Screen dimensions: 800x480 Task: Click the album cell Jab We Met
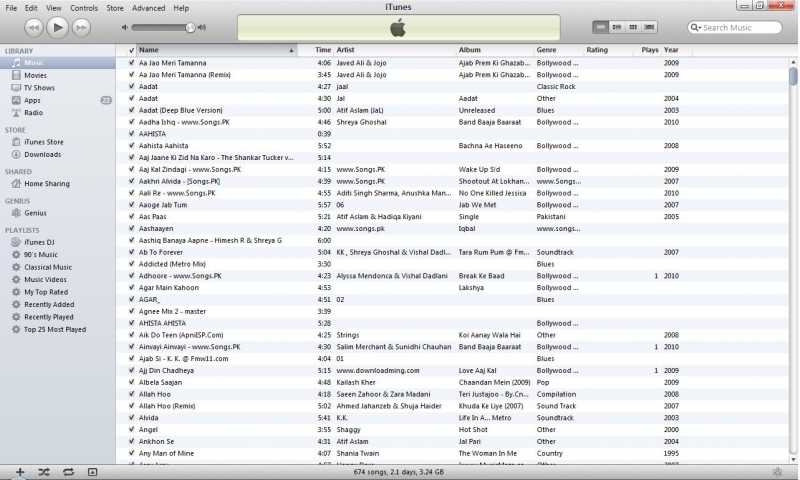[478, 205]
